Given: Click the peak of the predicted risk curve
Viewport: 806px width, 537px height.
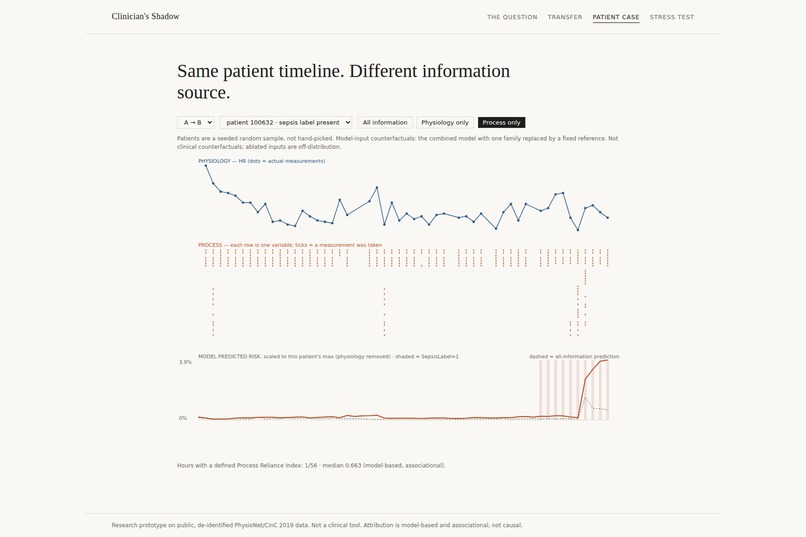Looking at the screenshot, I should pyautogui.click(x=607, y=361).
